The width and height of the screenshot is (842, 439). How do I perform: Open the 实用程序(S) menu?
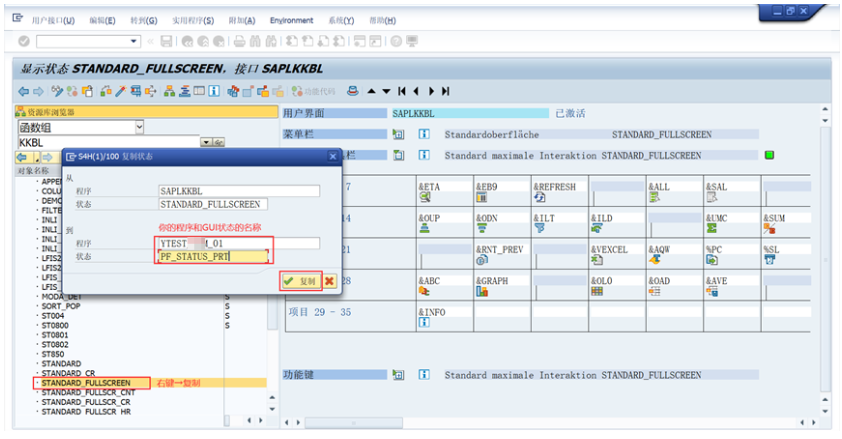[193, 20]
